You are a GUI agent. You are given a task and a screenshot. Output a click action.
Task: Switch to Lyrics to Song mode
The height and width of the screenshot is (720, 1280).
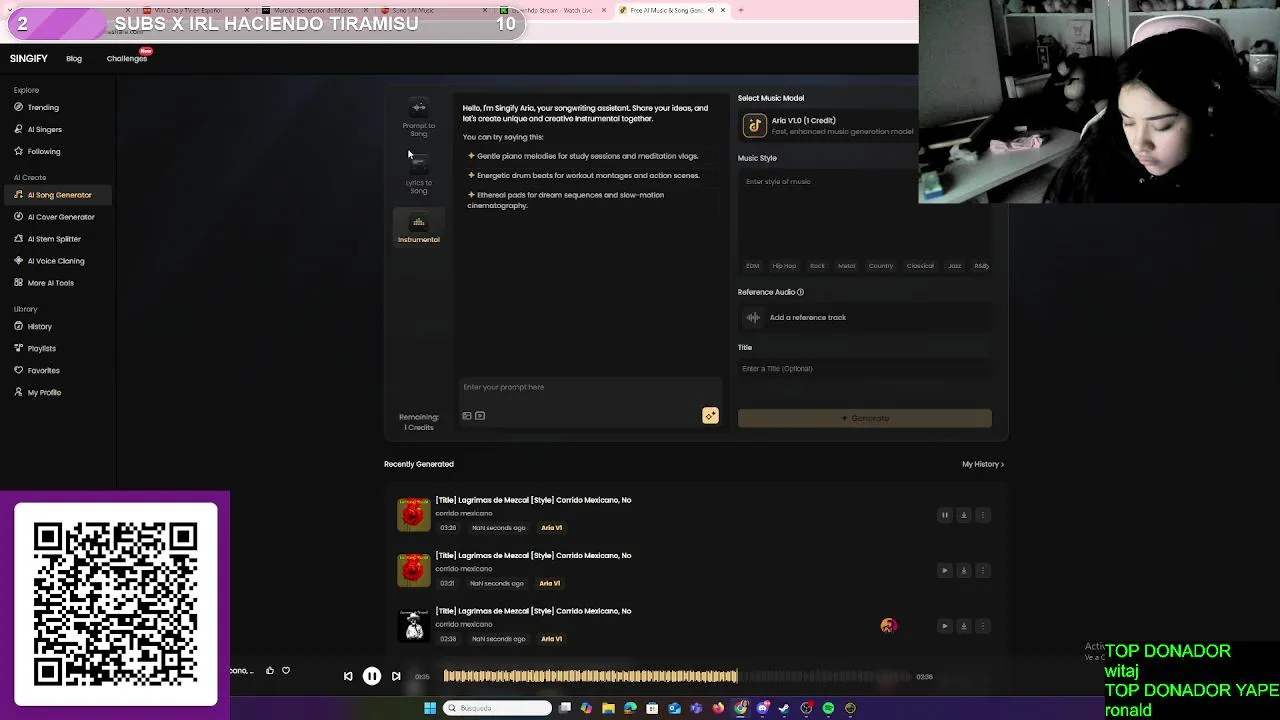(419, 175)
